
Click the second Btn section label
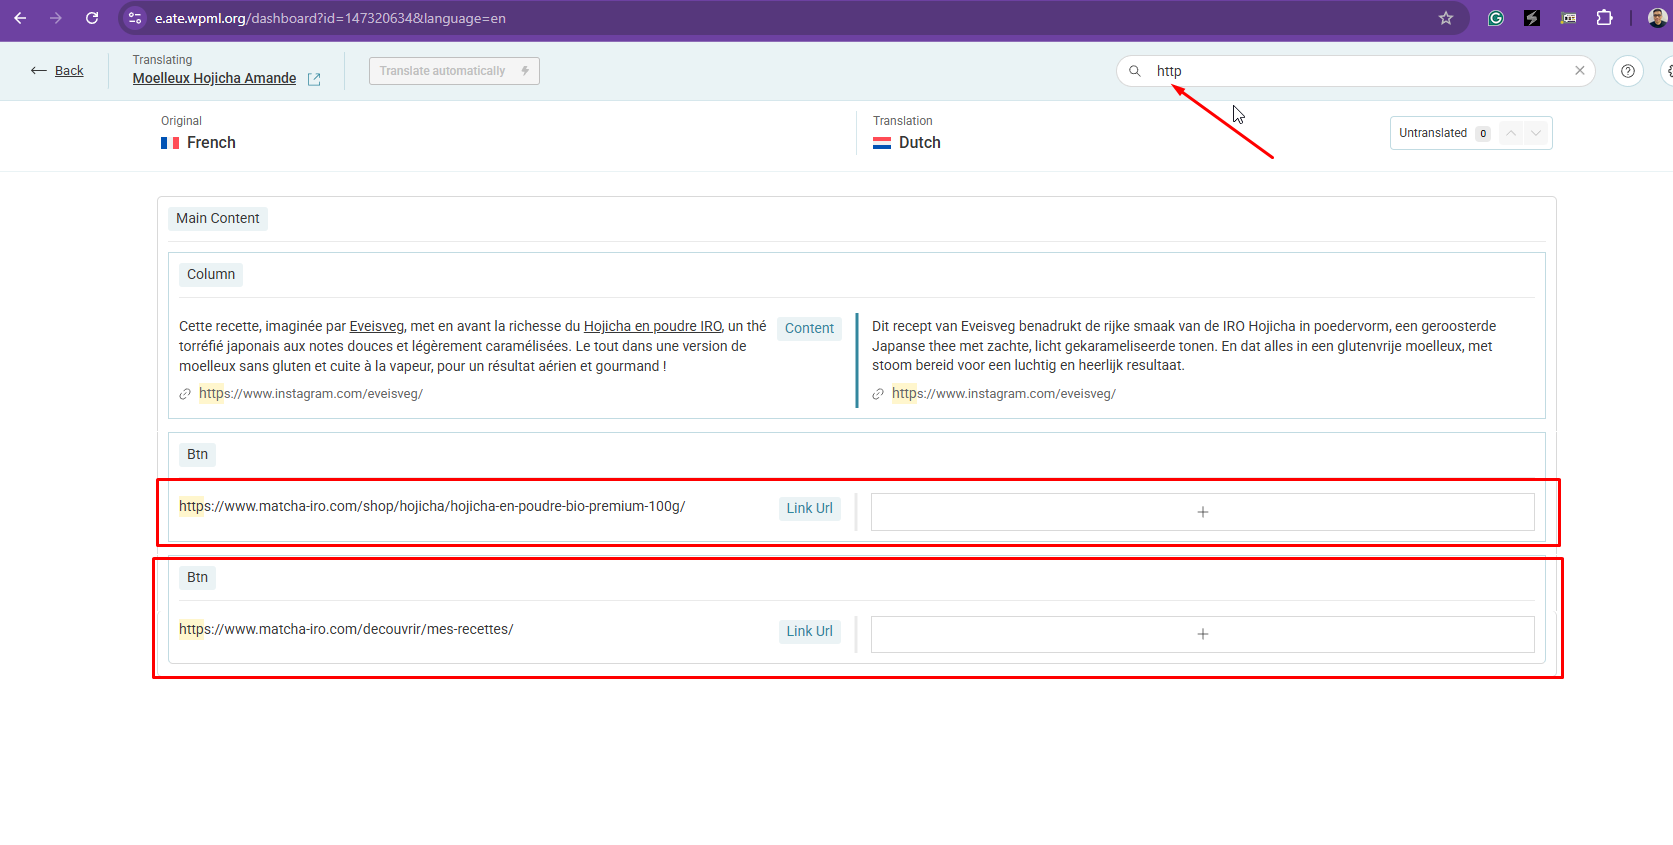click(197, 577)
